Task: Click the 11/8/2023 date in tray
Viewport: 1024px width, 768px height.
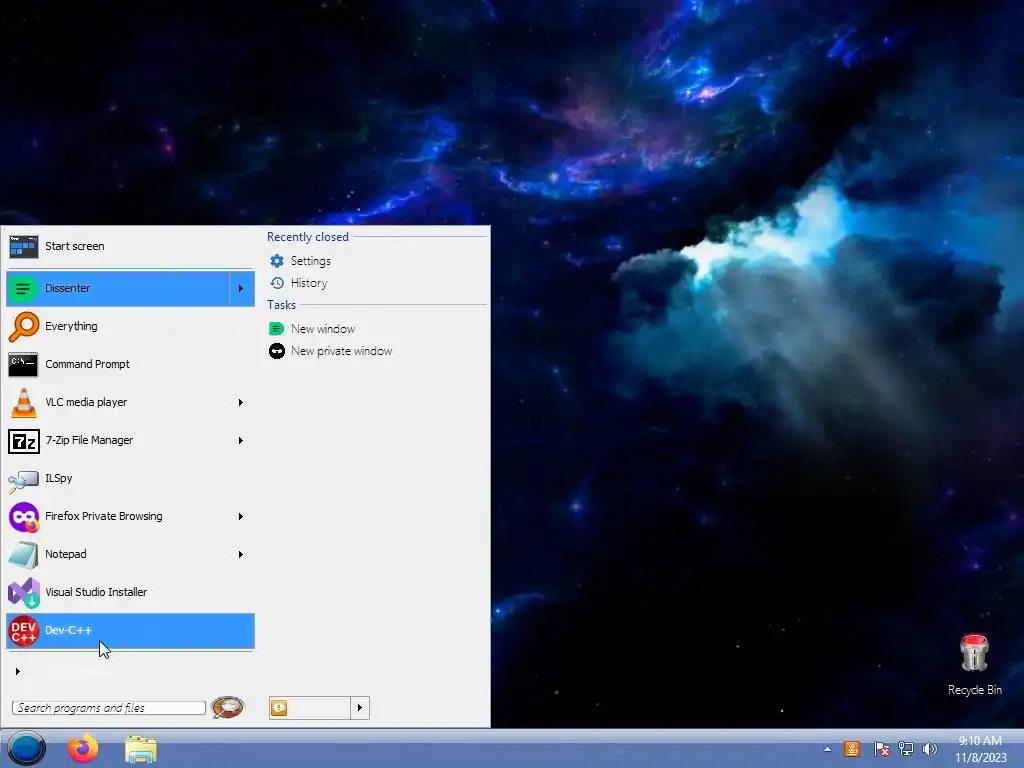Action: click(980, 758)
